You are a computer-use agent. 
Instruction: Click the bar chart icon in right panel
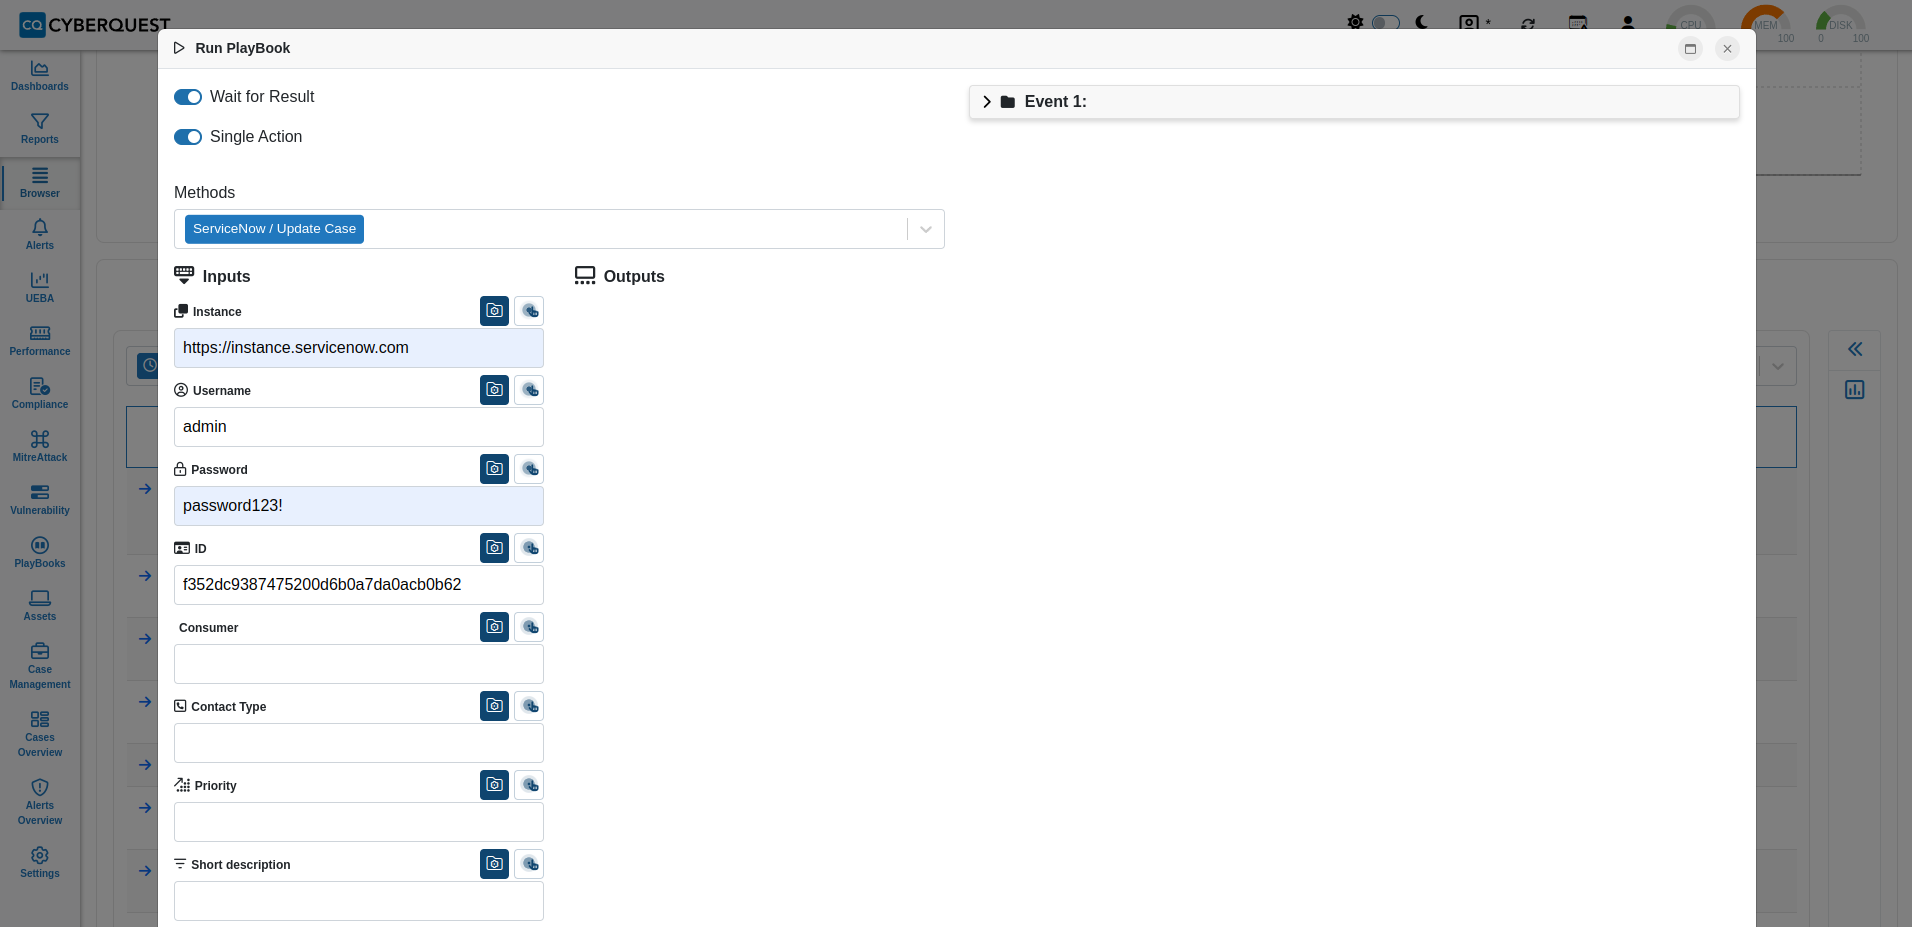coord(1855,389)
